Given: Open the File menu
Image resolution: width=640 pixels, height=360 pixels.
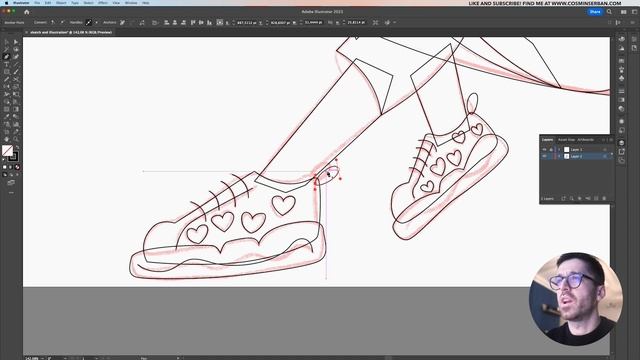Looking at the screenshot, I should point(37,3).
